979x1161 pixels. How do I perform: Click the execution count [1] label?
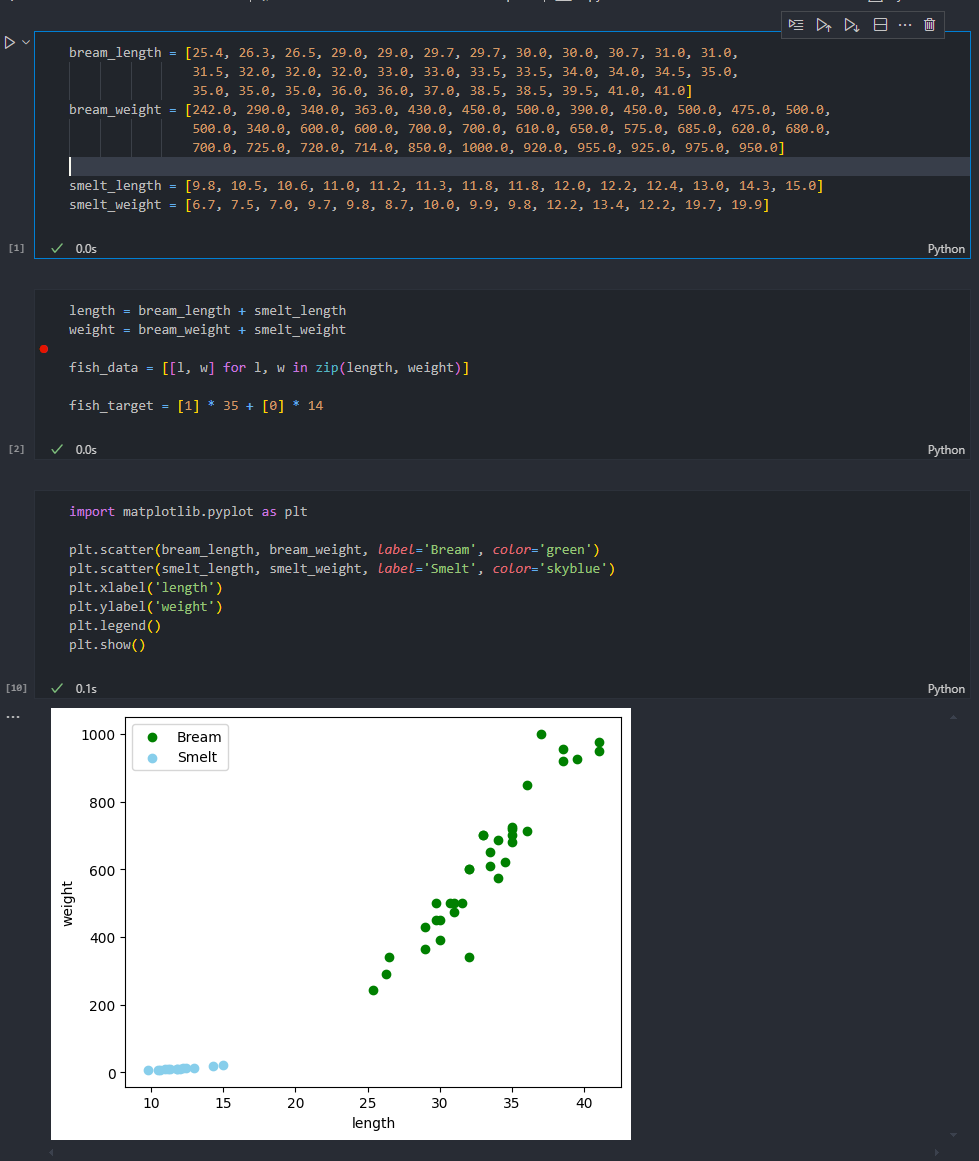[16, 247]
